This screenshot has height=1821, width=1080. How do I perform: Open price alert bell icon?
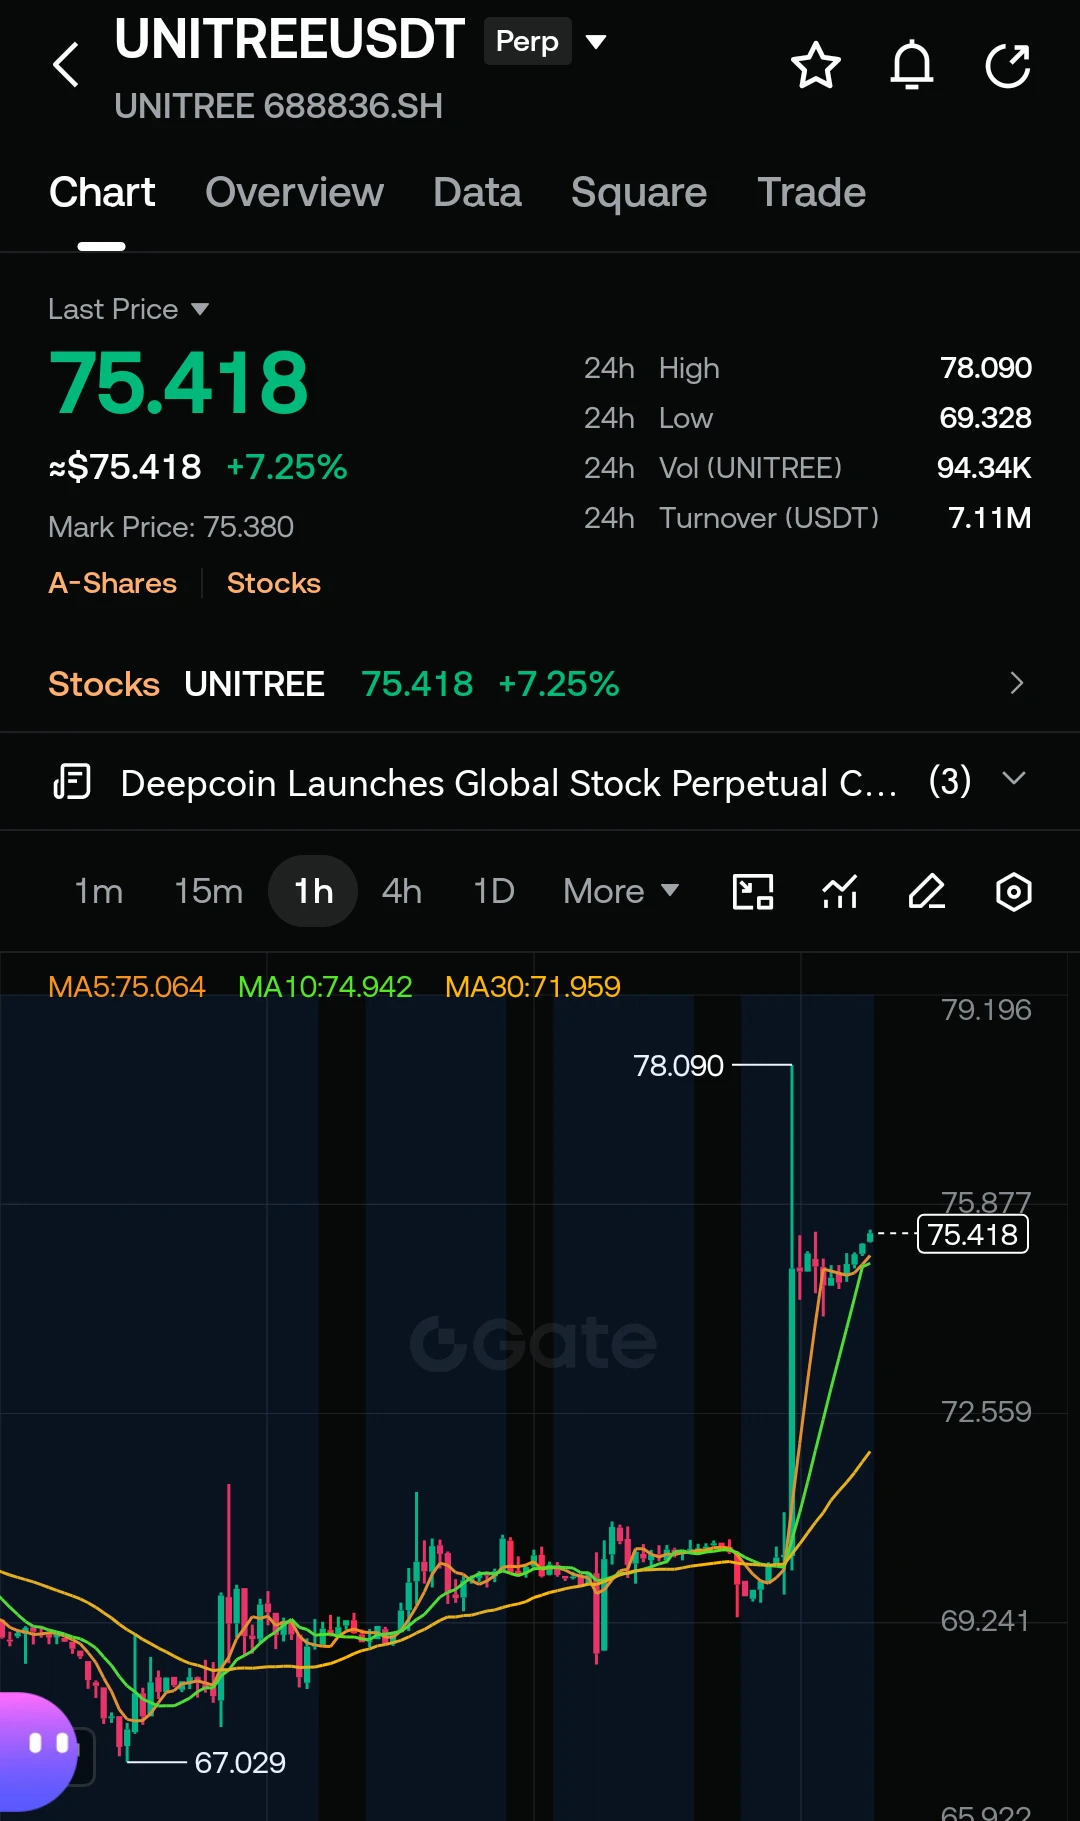click(x=912, y=66)
